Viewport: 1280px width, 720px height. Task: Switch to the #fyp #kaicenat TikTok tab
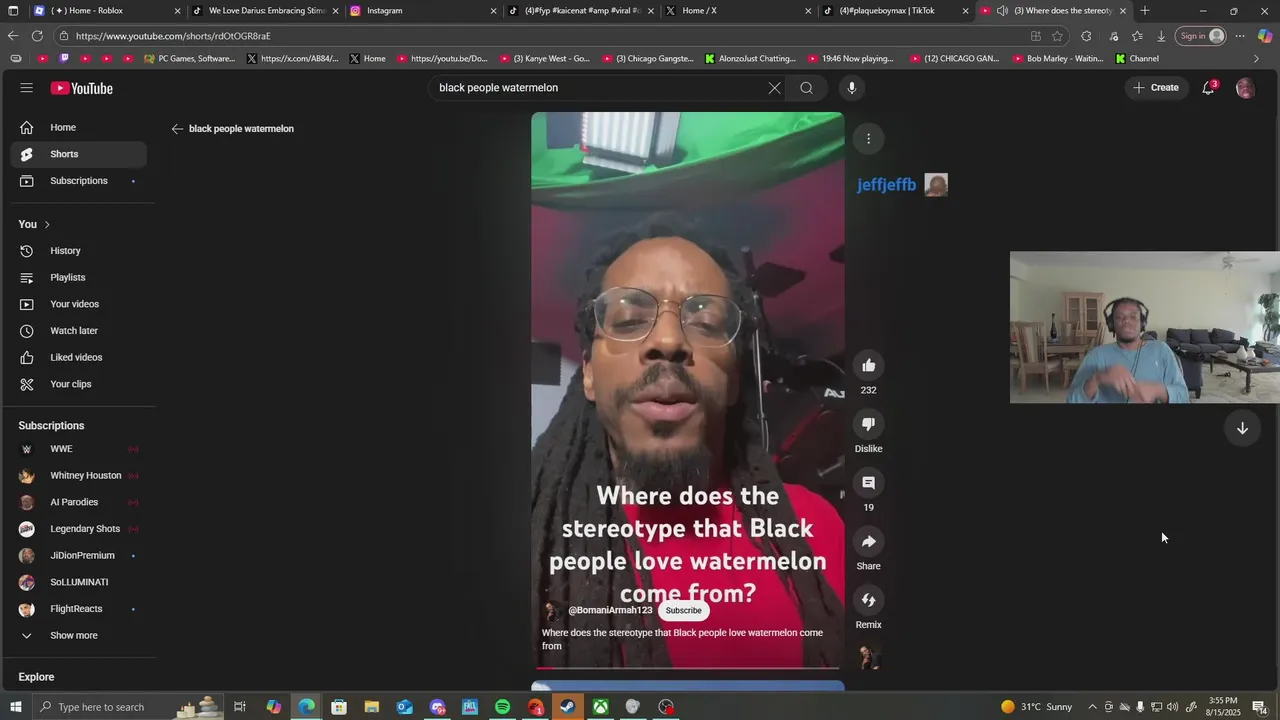pyautogui.click(x=580, y=11)
